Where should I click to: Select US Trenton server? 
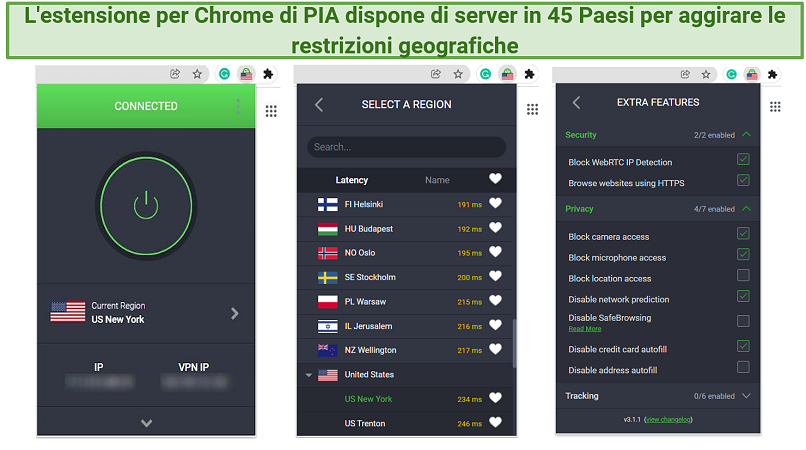coord(406,423)
